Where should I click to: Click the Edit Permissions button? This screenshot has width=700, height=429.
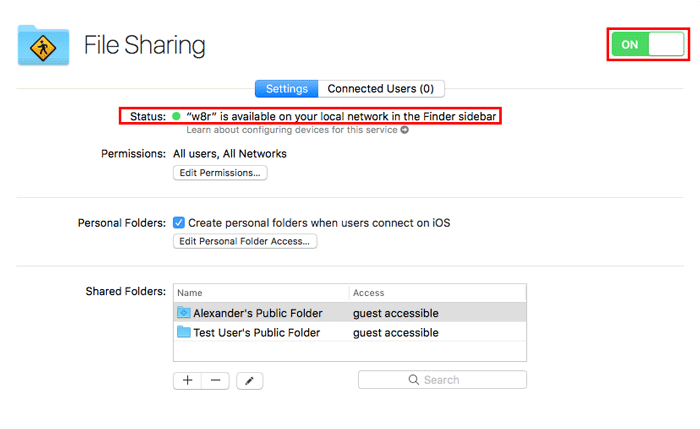click(x=220, y=173)
